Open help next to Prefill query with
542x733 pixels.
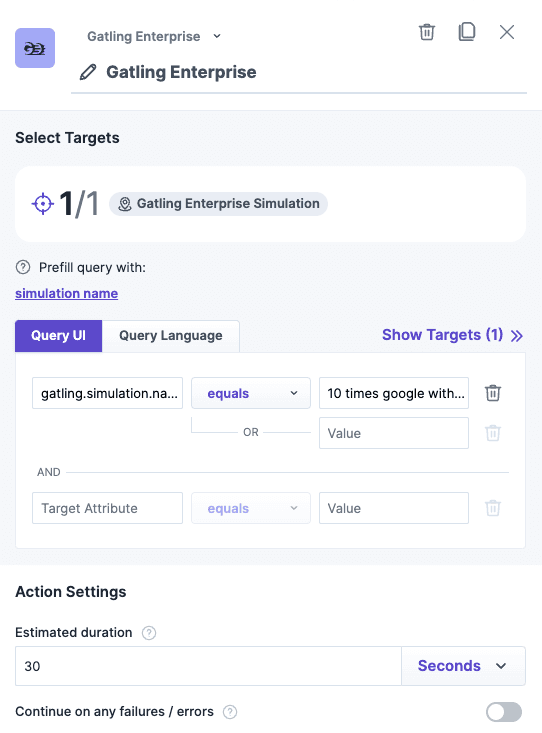(23, 267)
